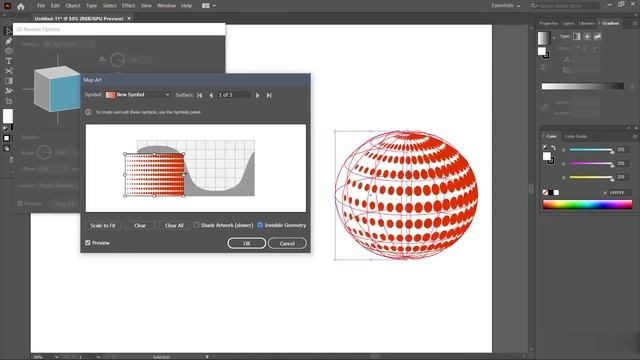The width and height of the screenshot is (640, 360).
Task: Select the Artboard tool
Action: 8,101
